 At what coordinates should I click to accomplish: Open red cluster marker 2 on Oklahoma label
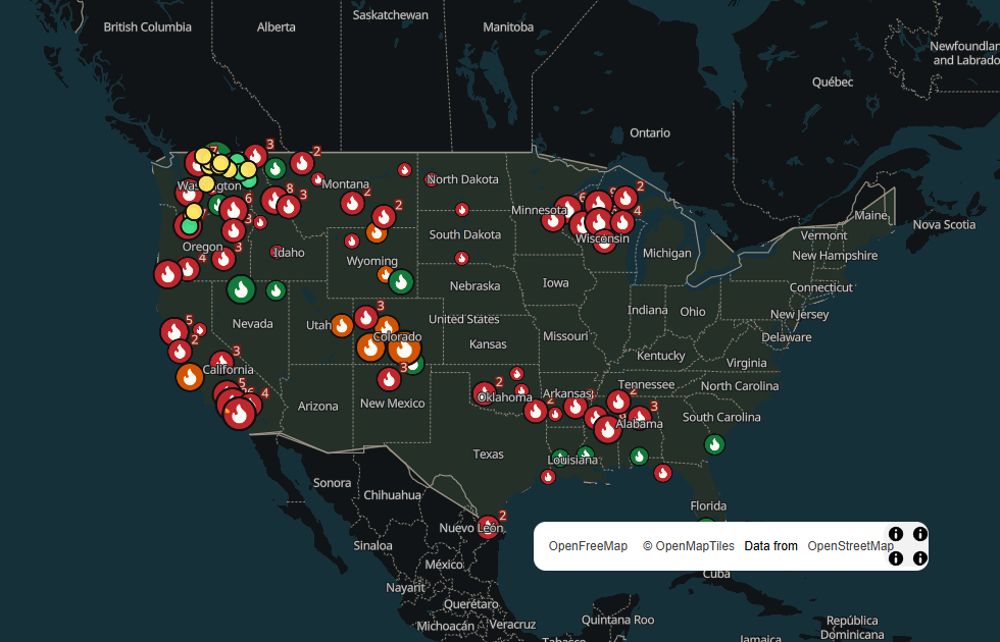point(484,393)
